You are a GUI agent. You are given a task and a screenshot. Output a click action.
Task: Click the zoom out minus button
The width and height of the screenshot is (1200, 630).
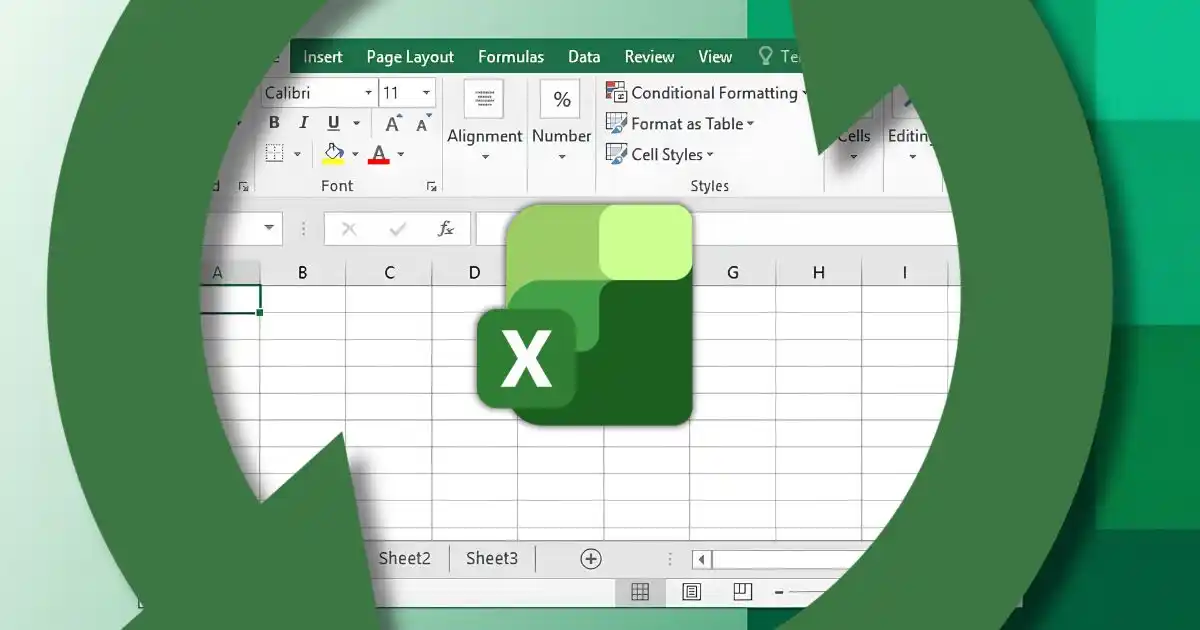tap(779, 593)
